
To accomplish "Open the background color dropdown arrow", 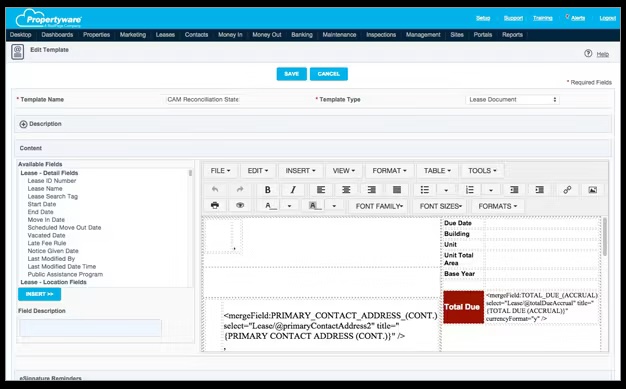I will click(x=334, y=206).
